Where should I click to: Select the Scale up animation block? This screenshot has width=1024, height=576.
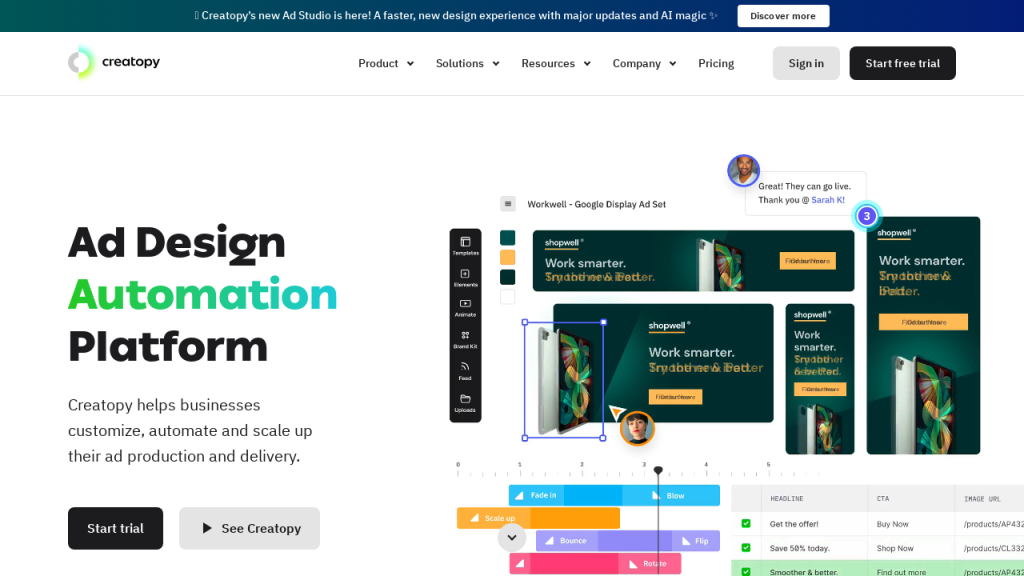click(x=493, y=518)
